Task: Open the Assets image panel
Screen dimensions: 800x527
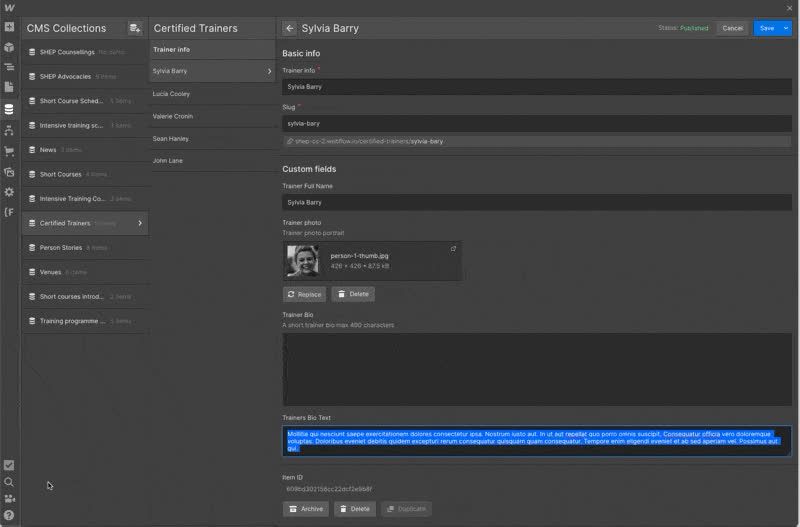Action: coord(9,172)
